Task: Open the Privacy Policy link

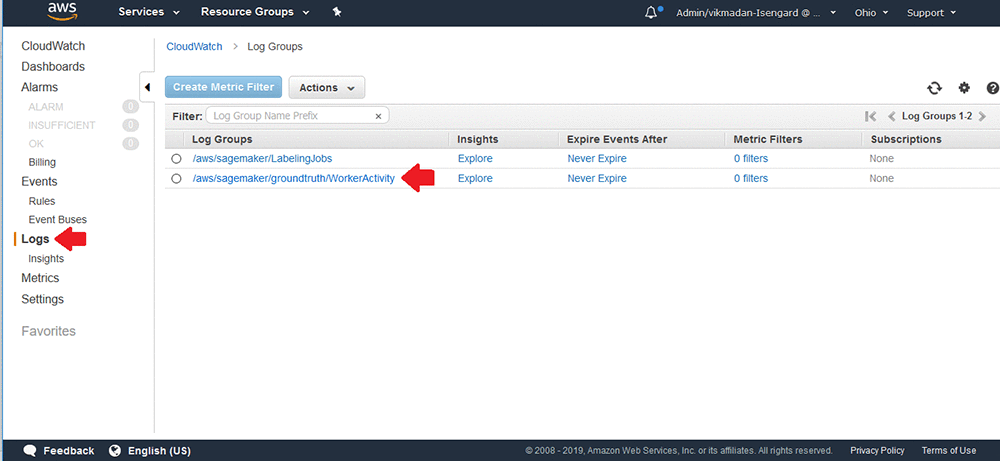Action: pyautogui.click(x=878, y=450)
